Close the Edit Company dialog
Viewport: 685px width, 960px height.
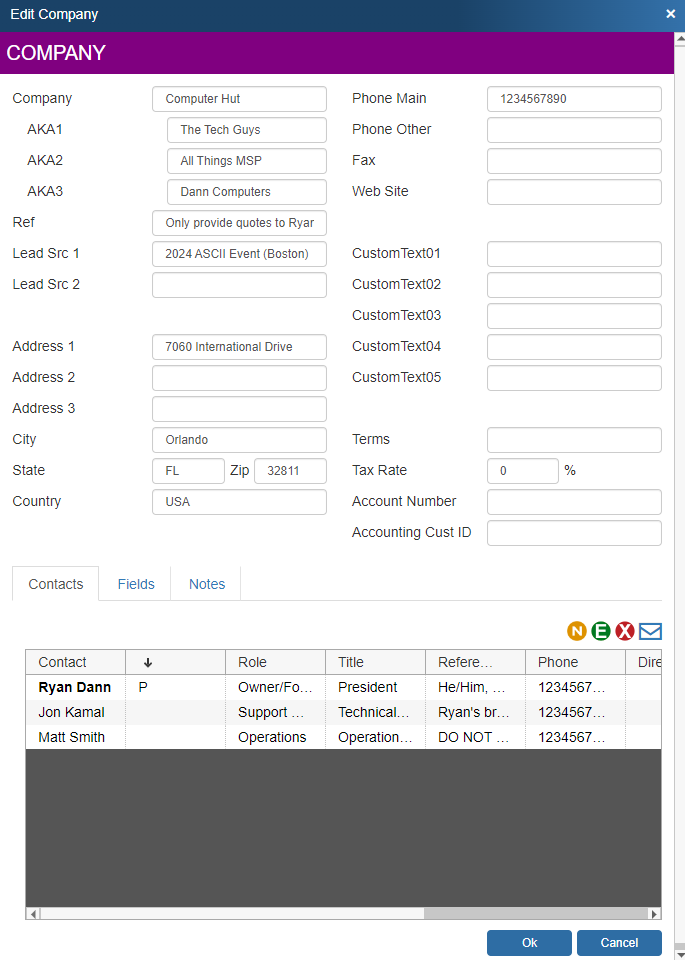(670, 14)
